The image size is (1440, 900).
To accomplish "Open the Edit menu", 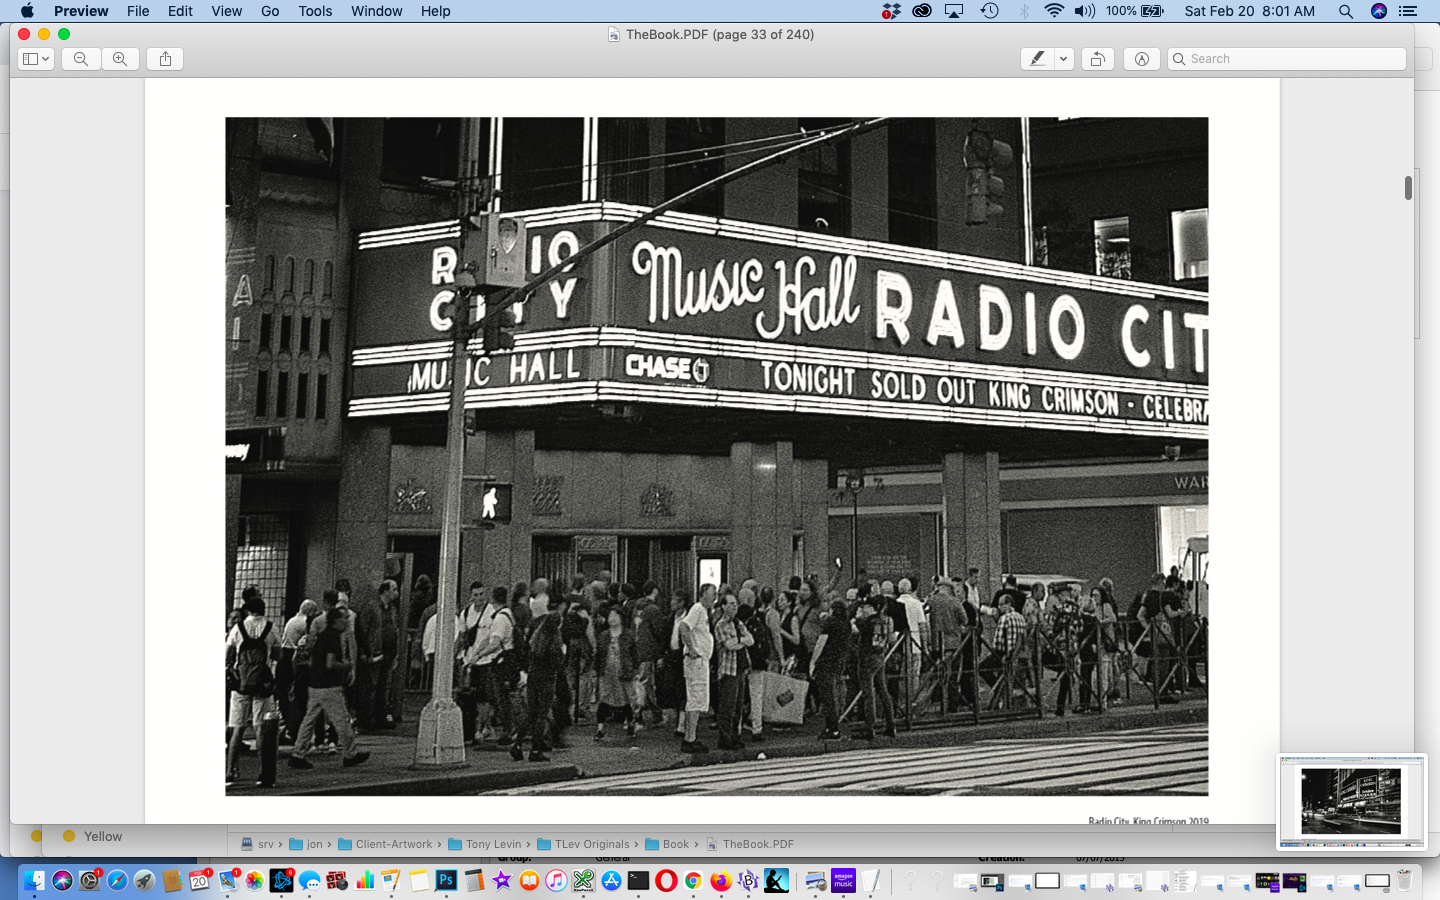I will (x=180, y=11).
